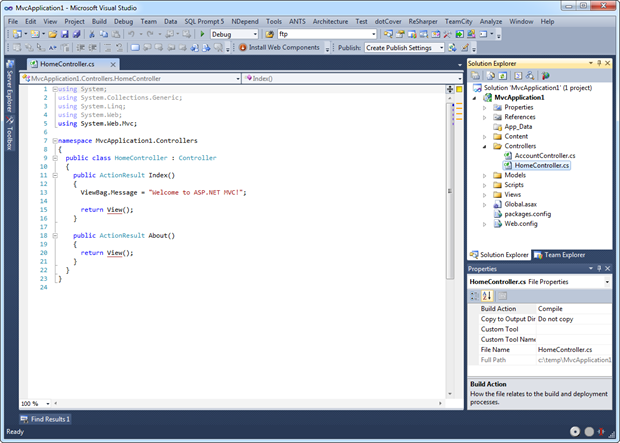The width and height of the screenshot is (620, 443).
Task: Click the View Class Diagram icon in Solution Explorer
Action: pos(529,76)
